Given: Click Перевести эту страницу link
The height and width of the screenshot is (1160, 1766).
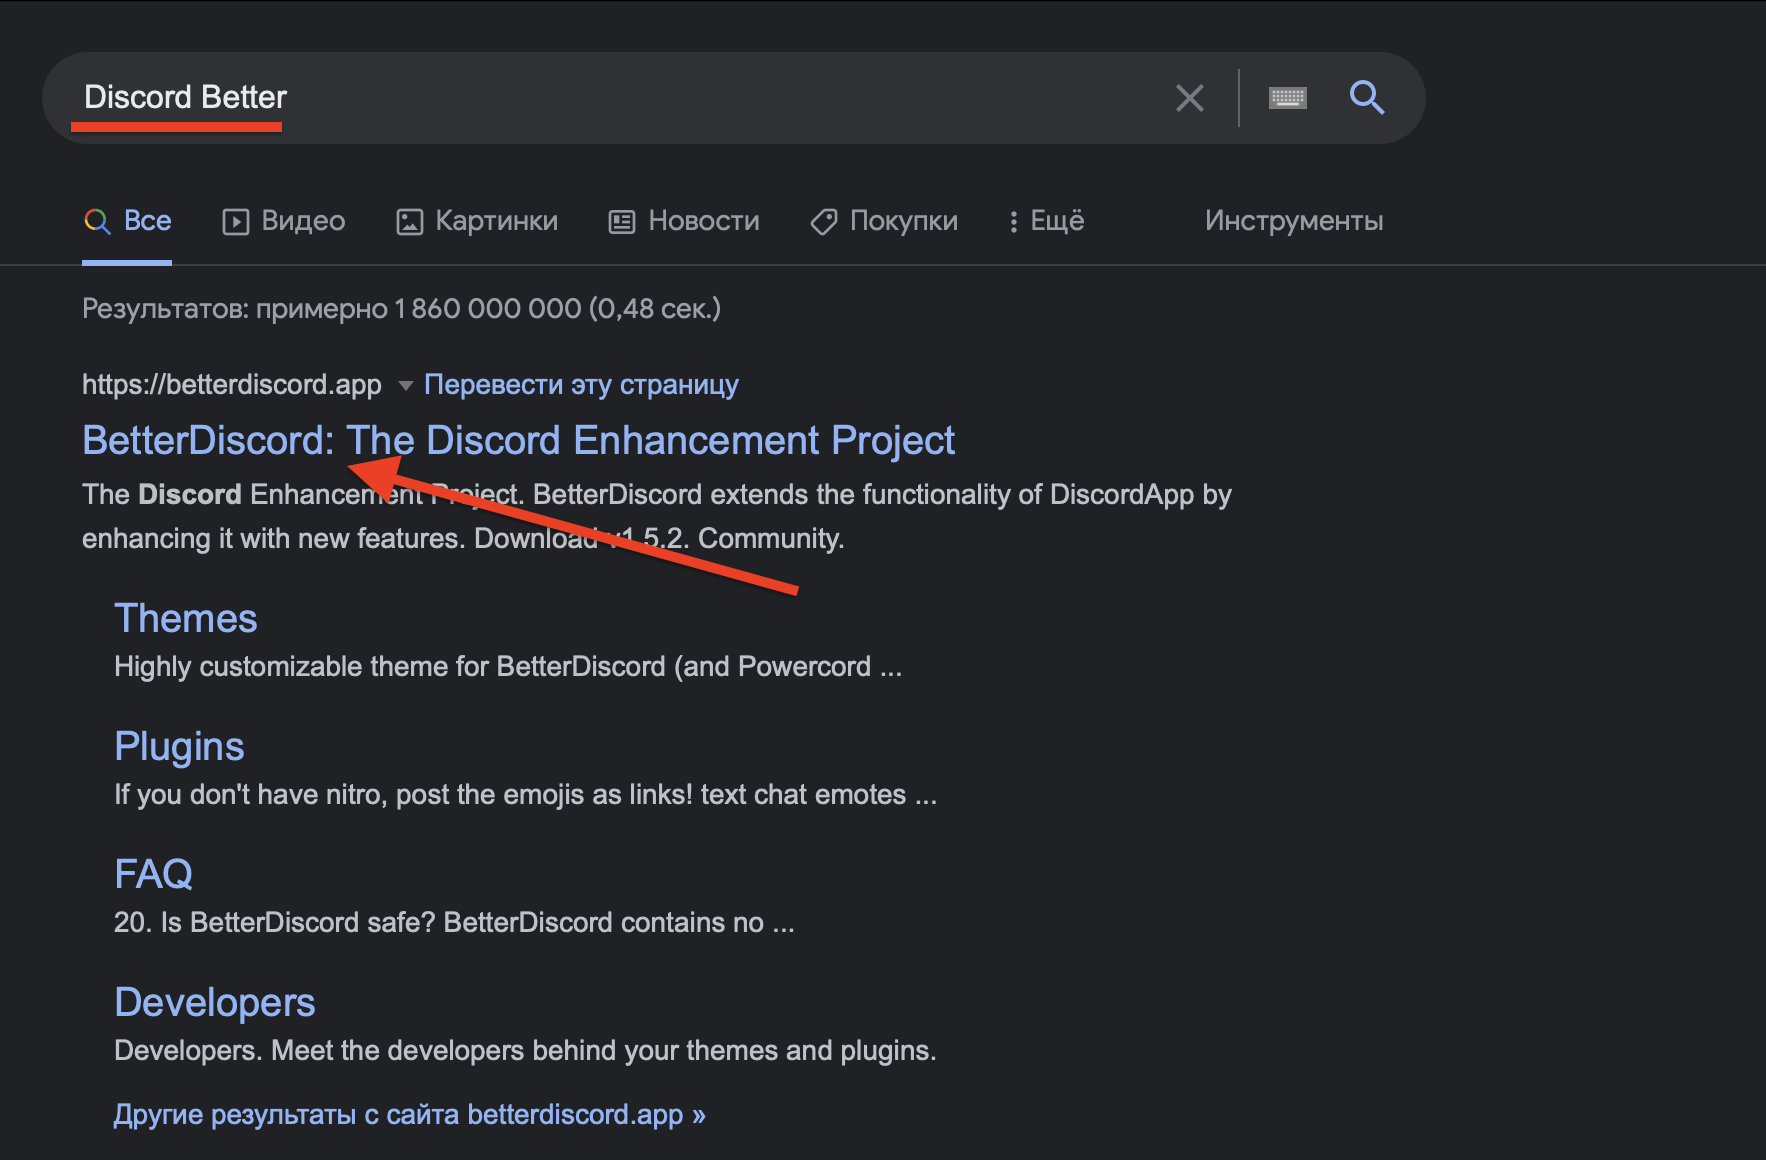Looking at the screenshot, I should click(x=581, y=385).
